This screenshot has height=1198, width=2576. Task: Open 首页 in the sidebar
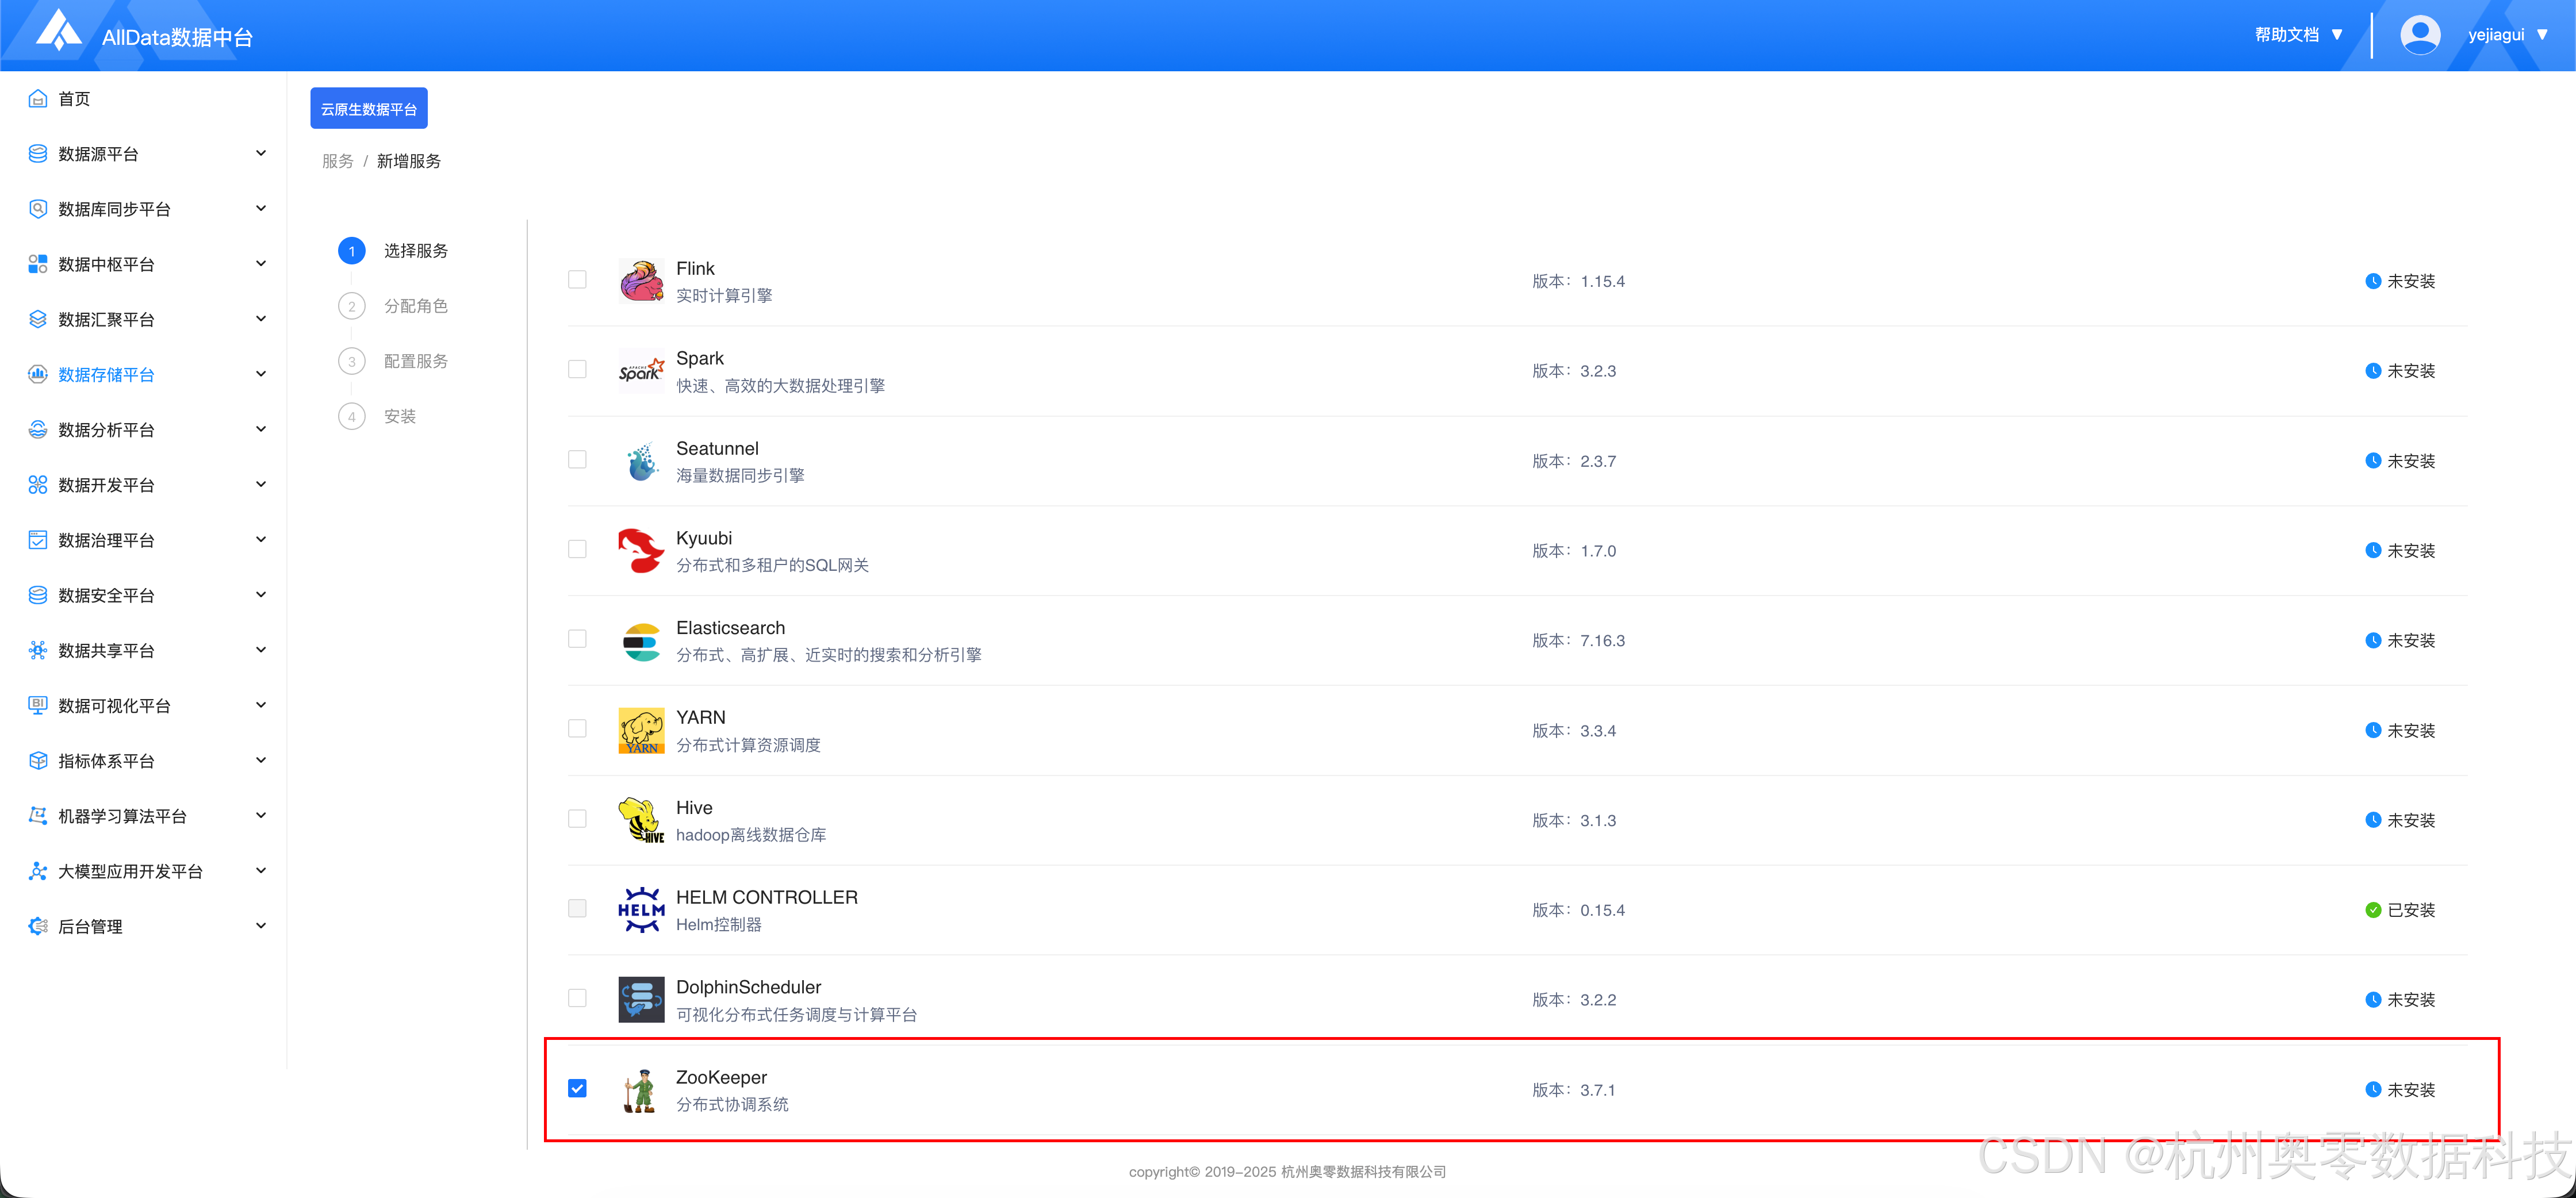[x=74, y=99]
